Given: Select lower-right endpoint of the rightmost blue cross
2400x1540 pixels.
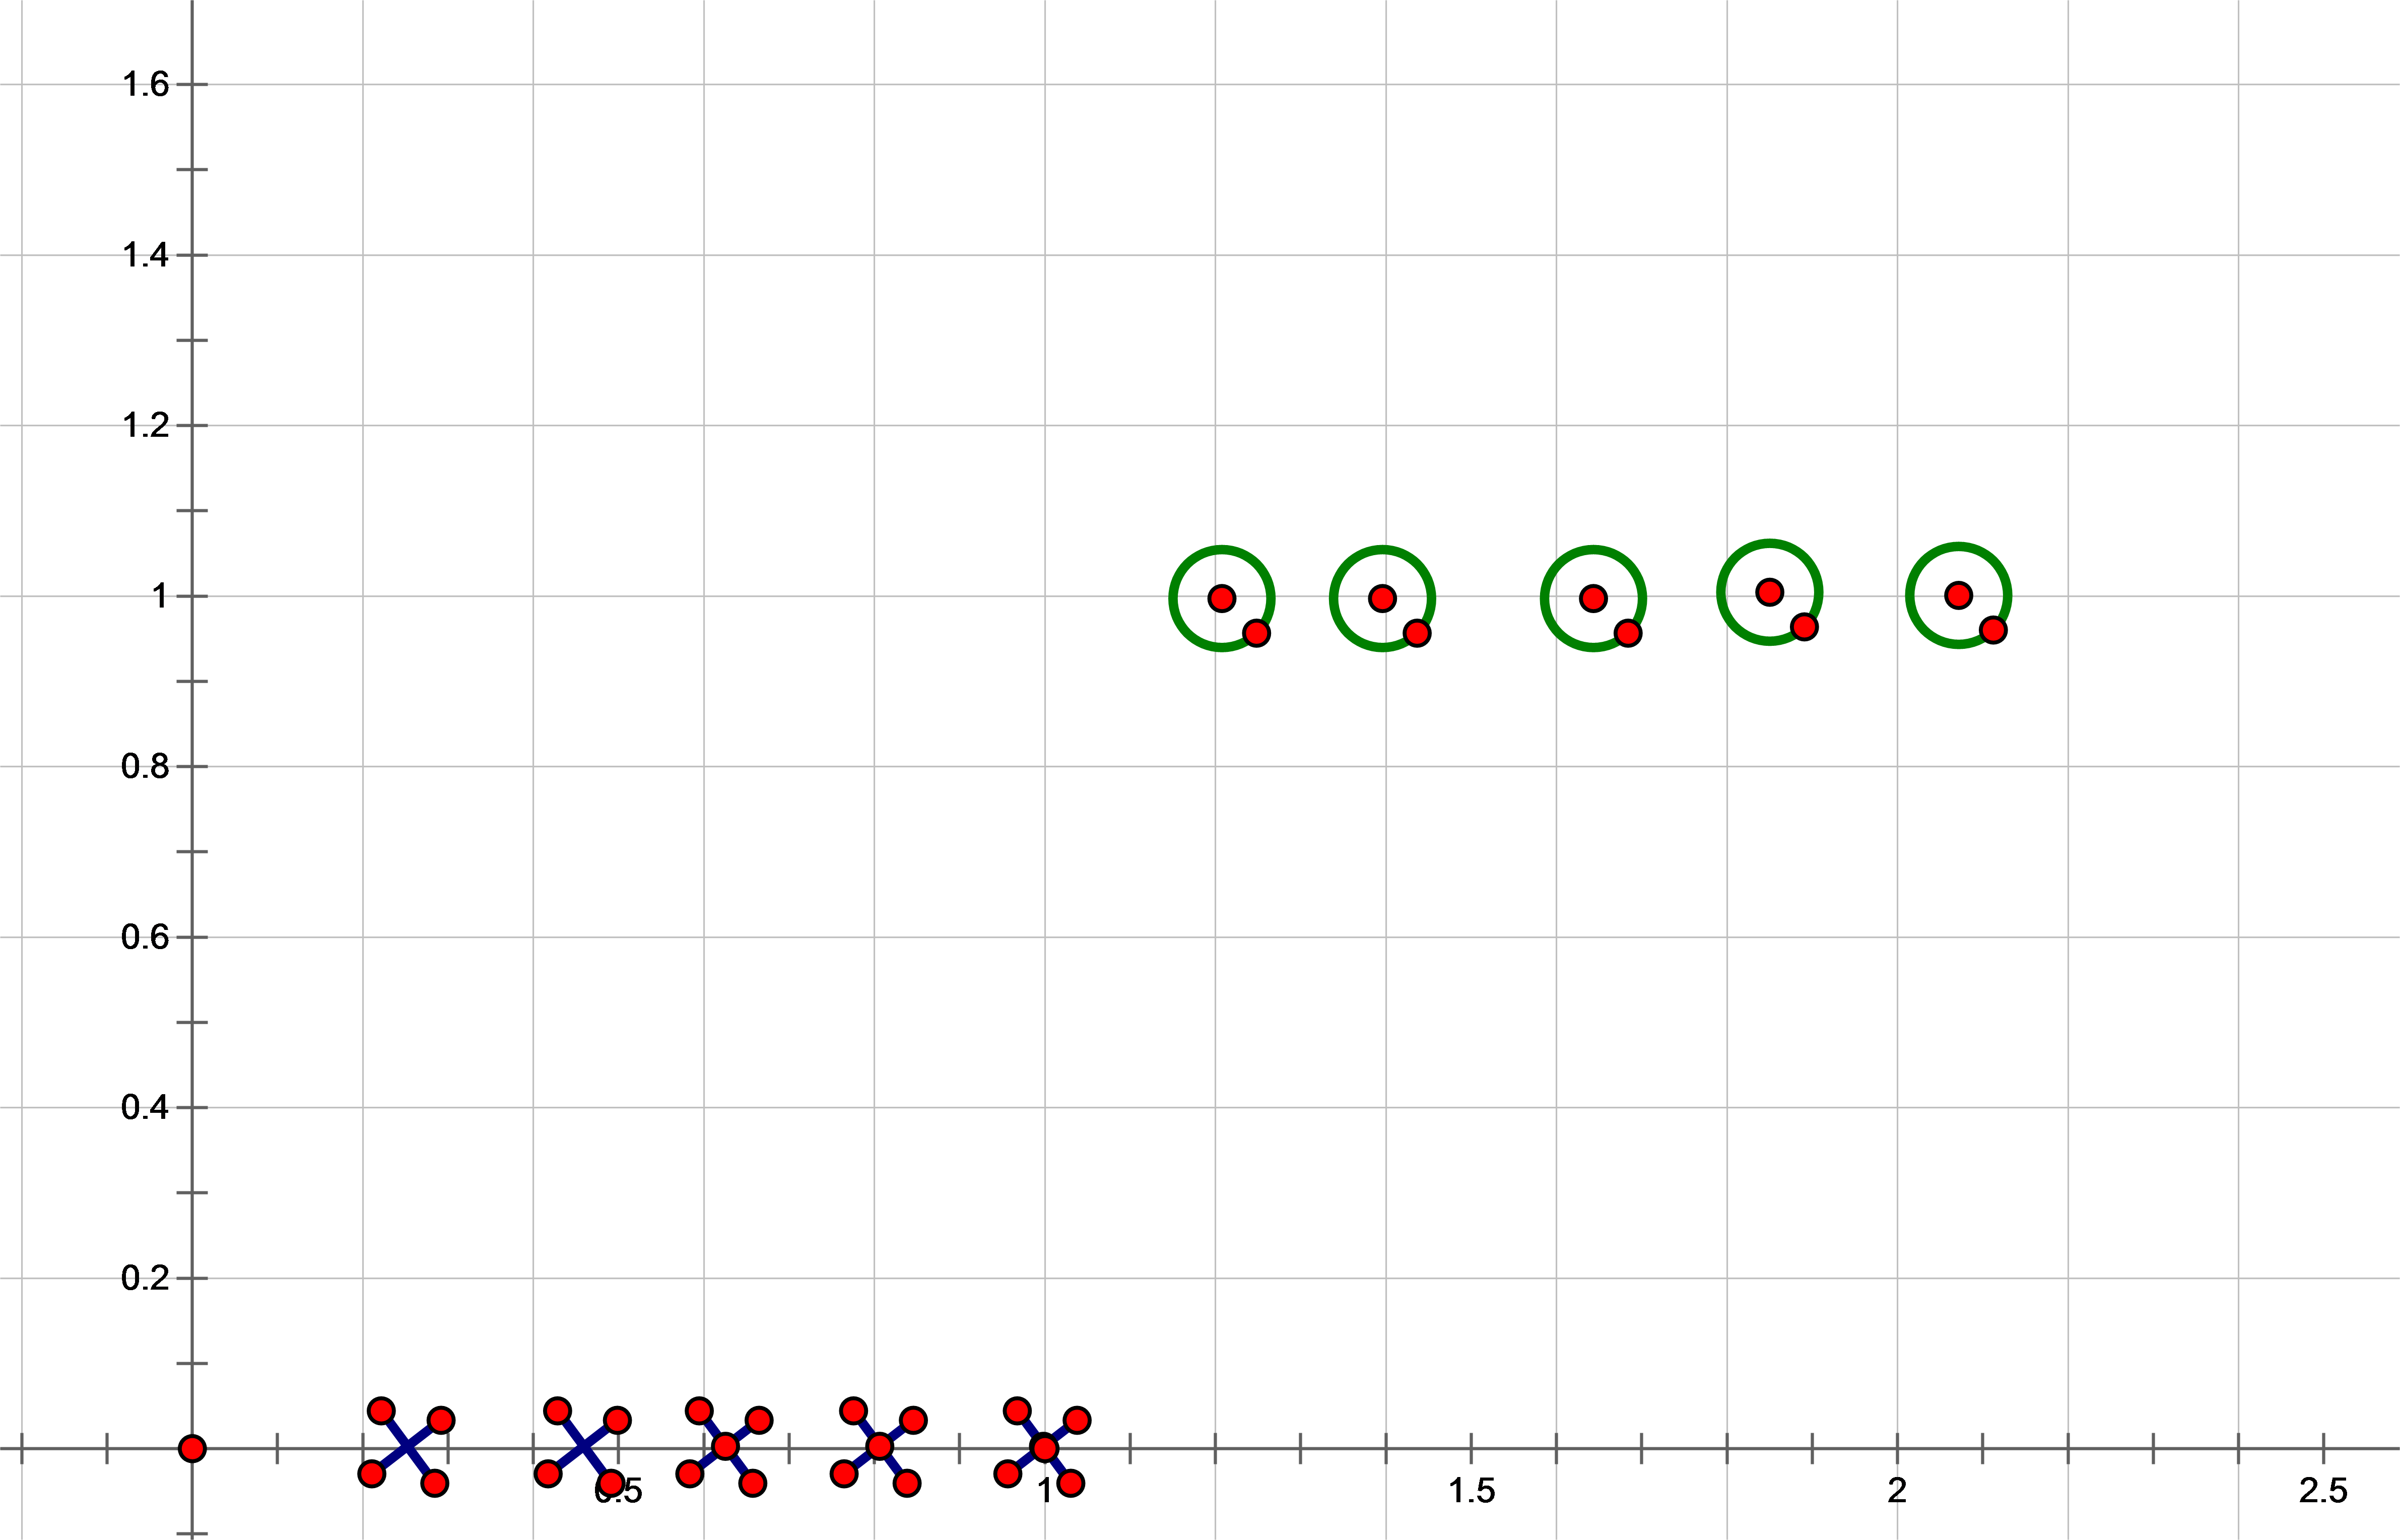Looking at the screenshot, I should pyautogui.click(x=1070, y=1483).
